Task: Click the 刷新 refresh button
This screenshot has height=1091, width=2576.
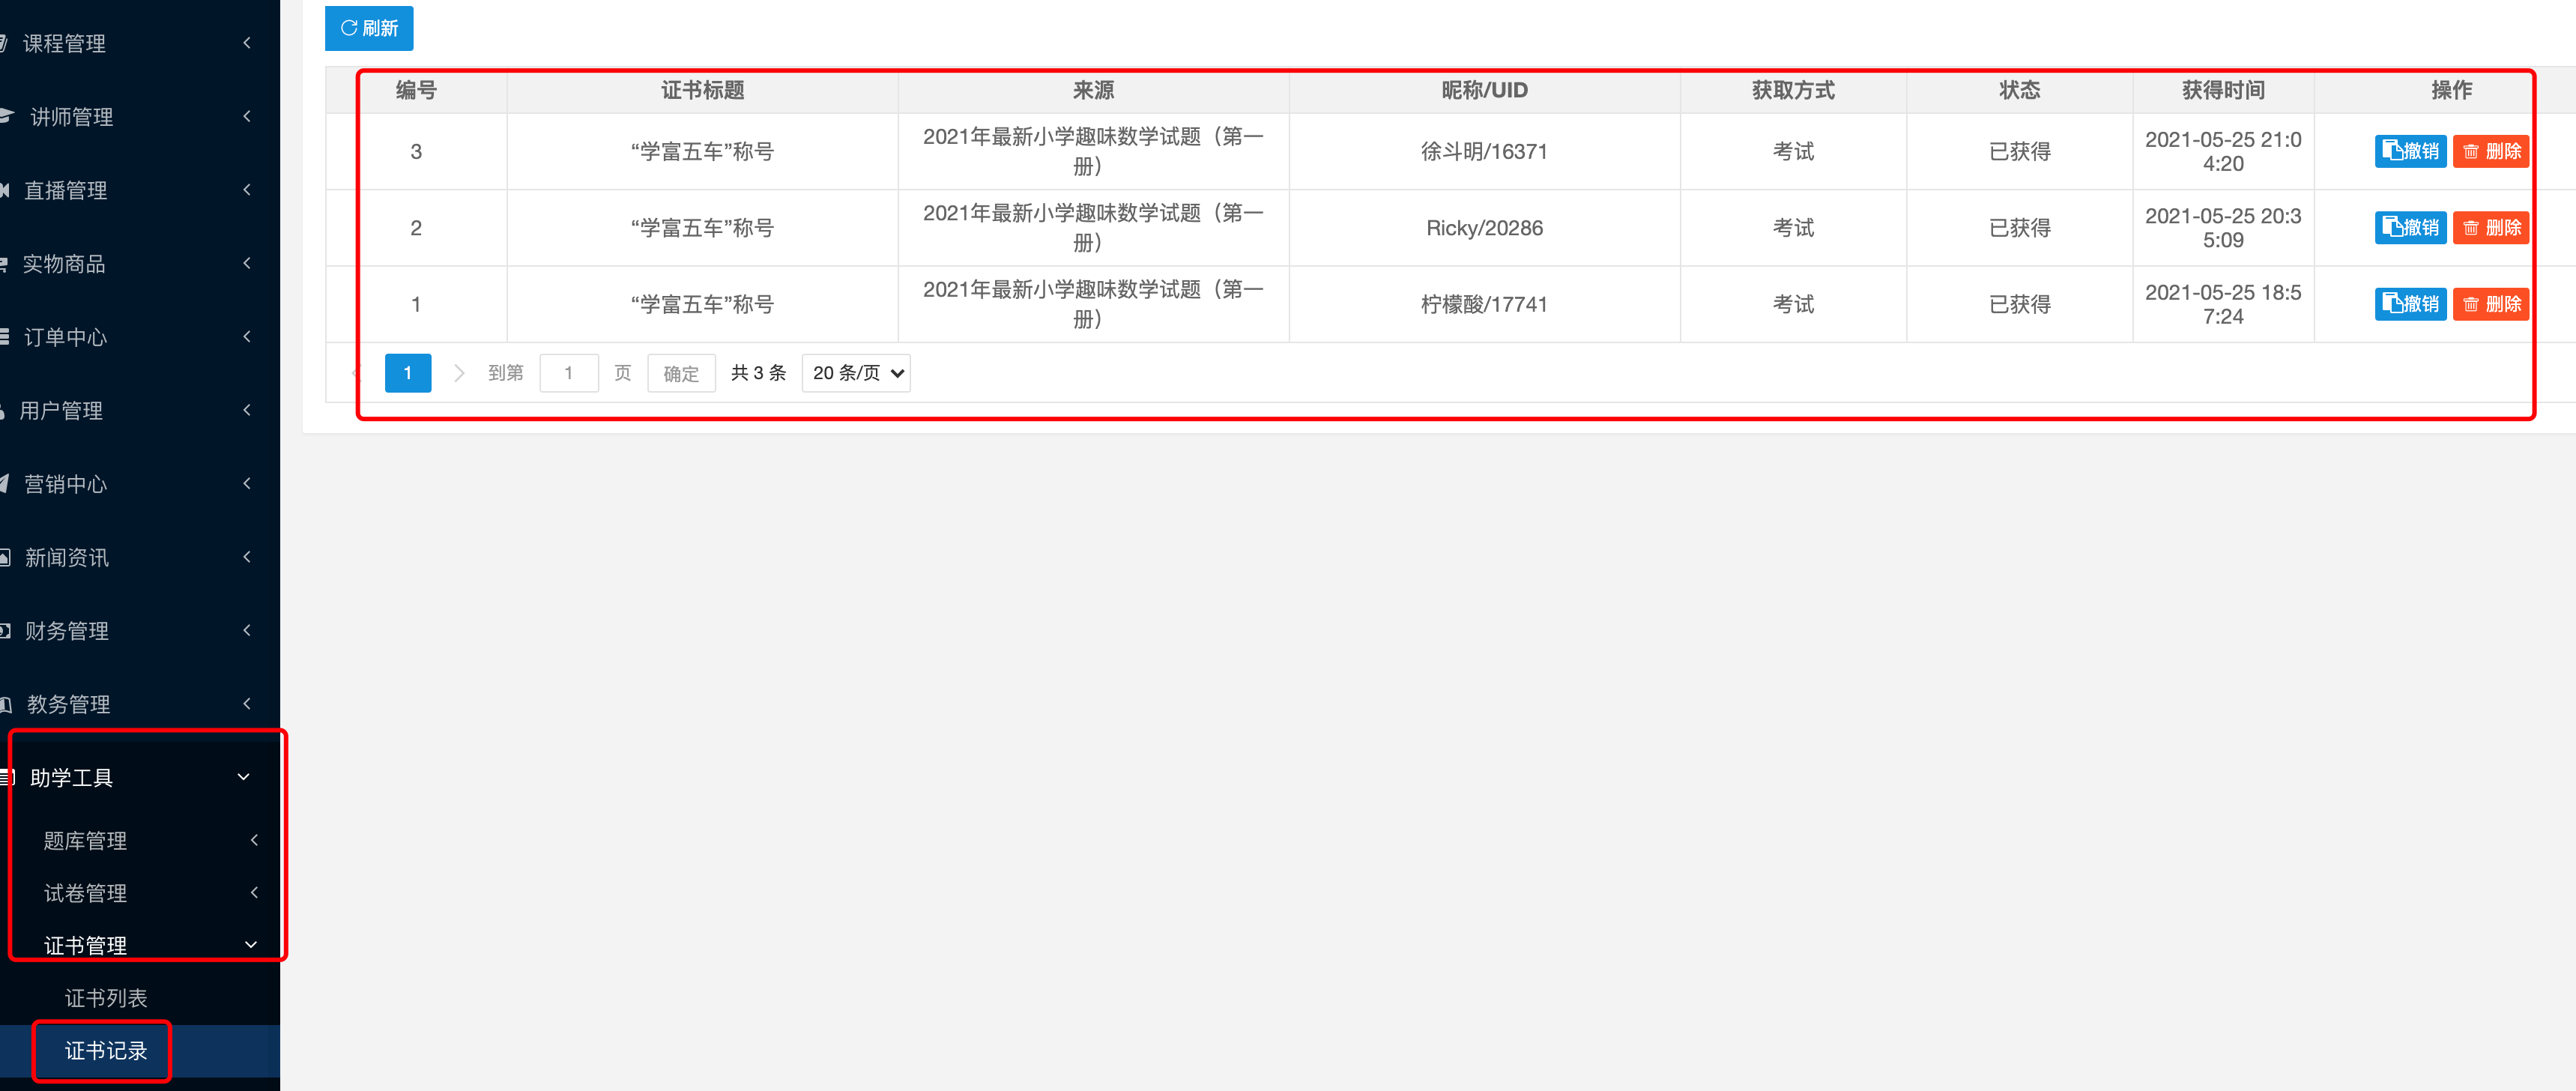Action: (x=369, y=28)
